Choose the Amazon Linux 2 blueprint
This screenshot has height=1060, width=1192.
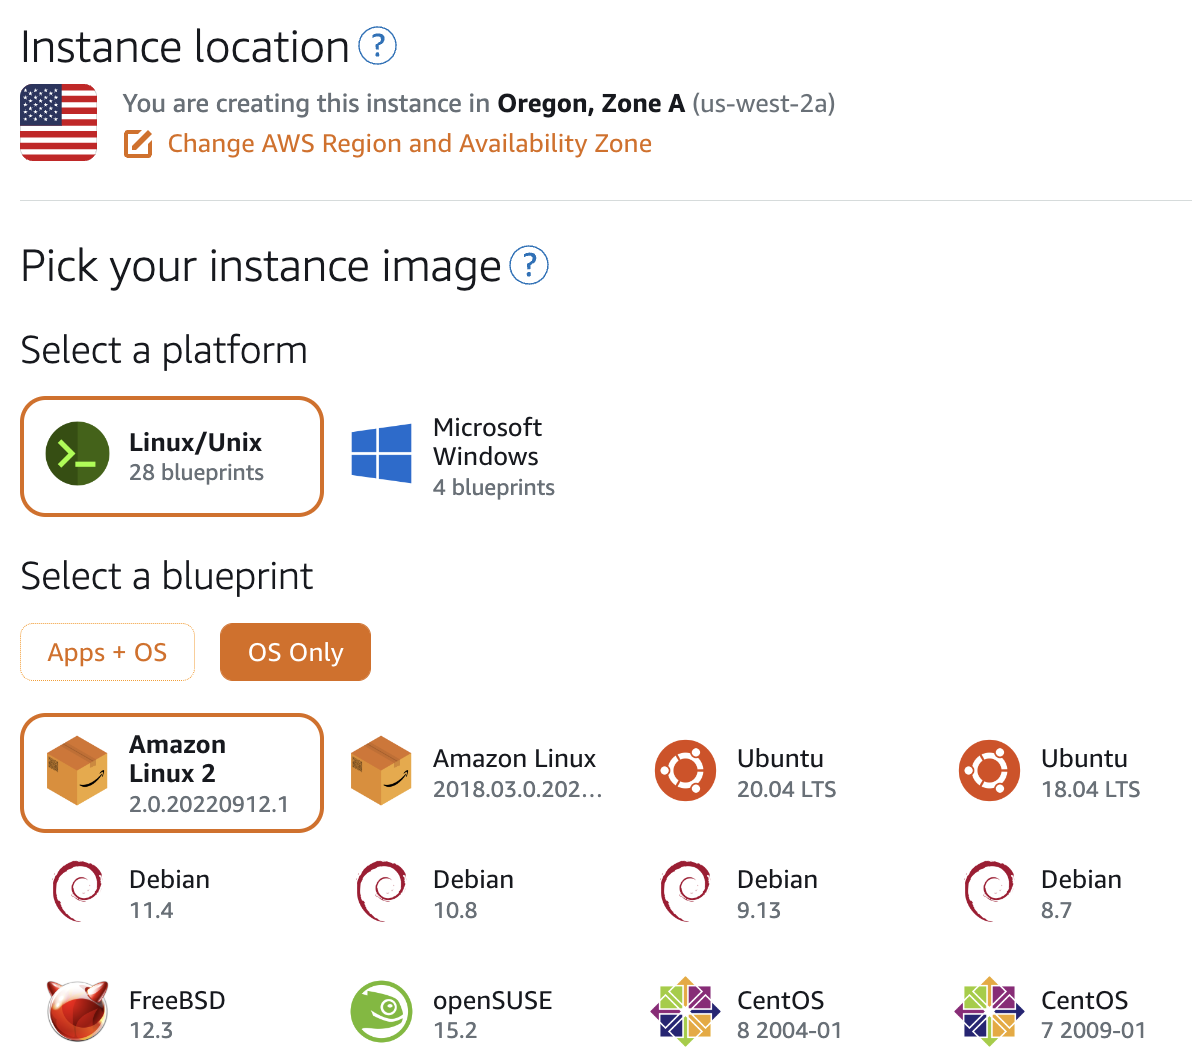172,773
